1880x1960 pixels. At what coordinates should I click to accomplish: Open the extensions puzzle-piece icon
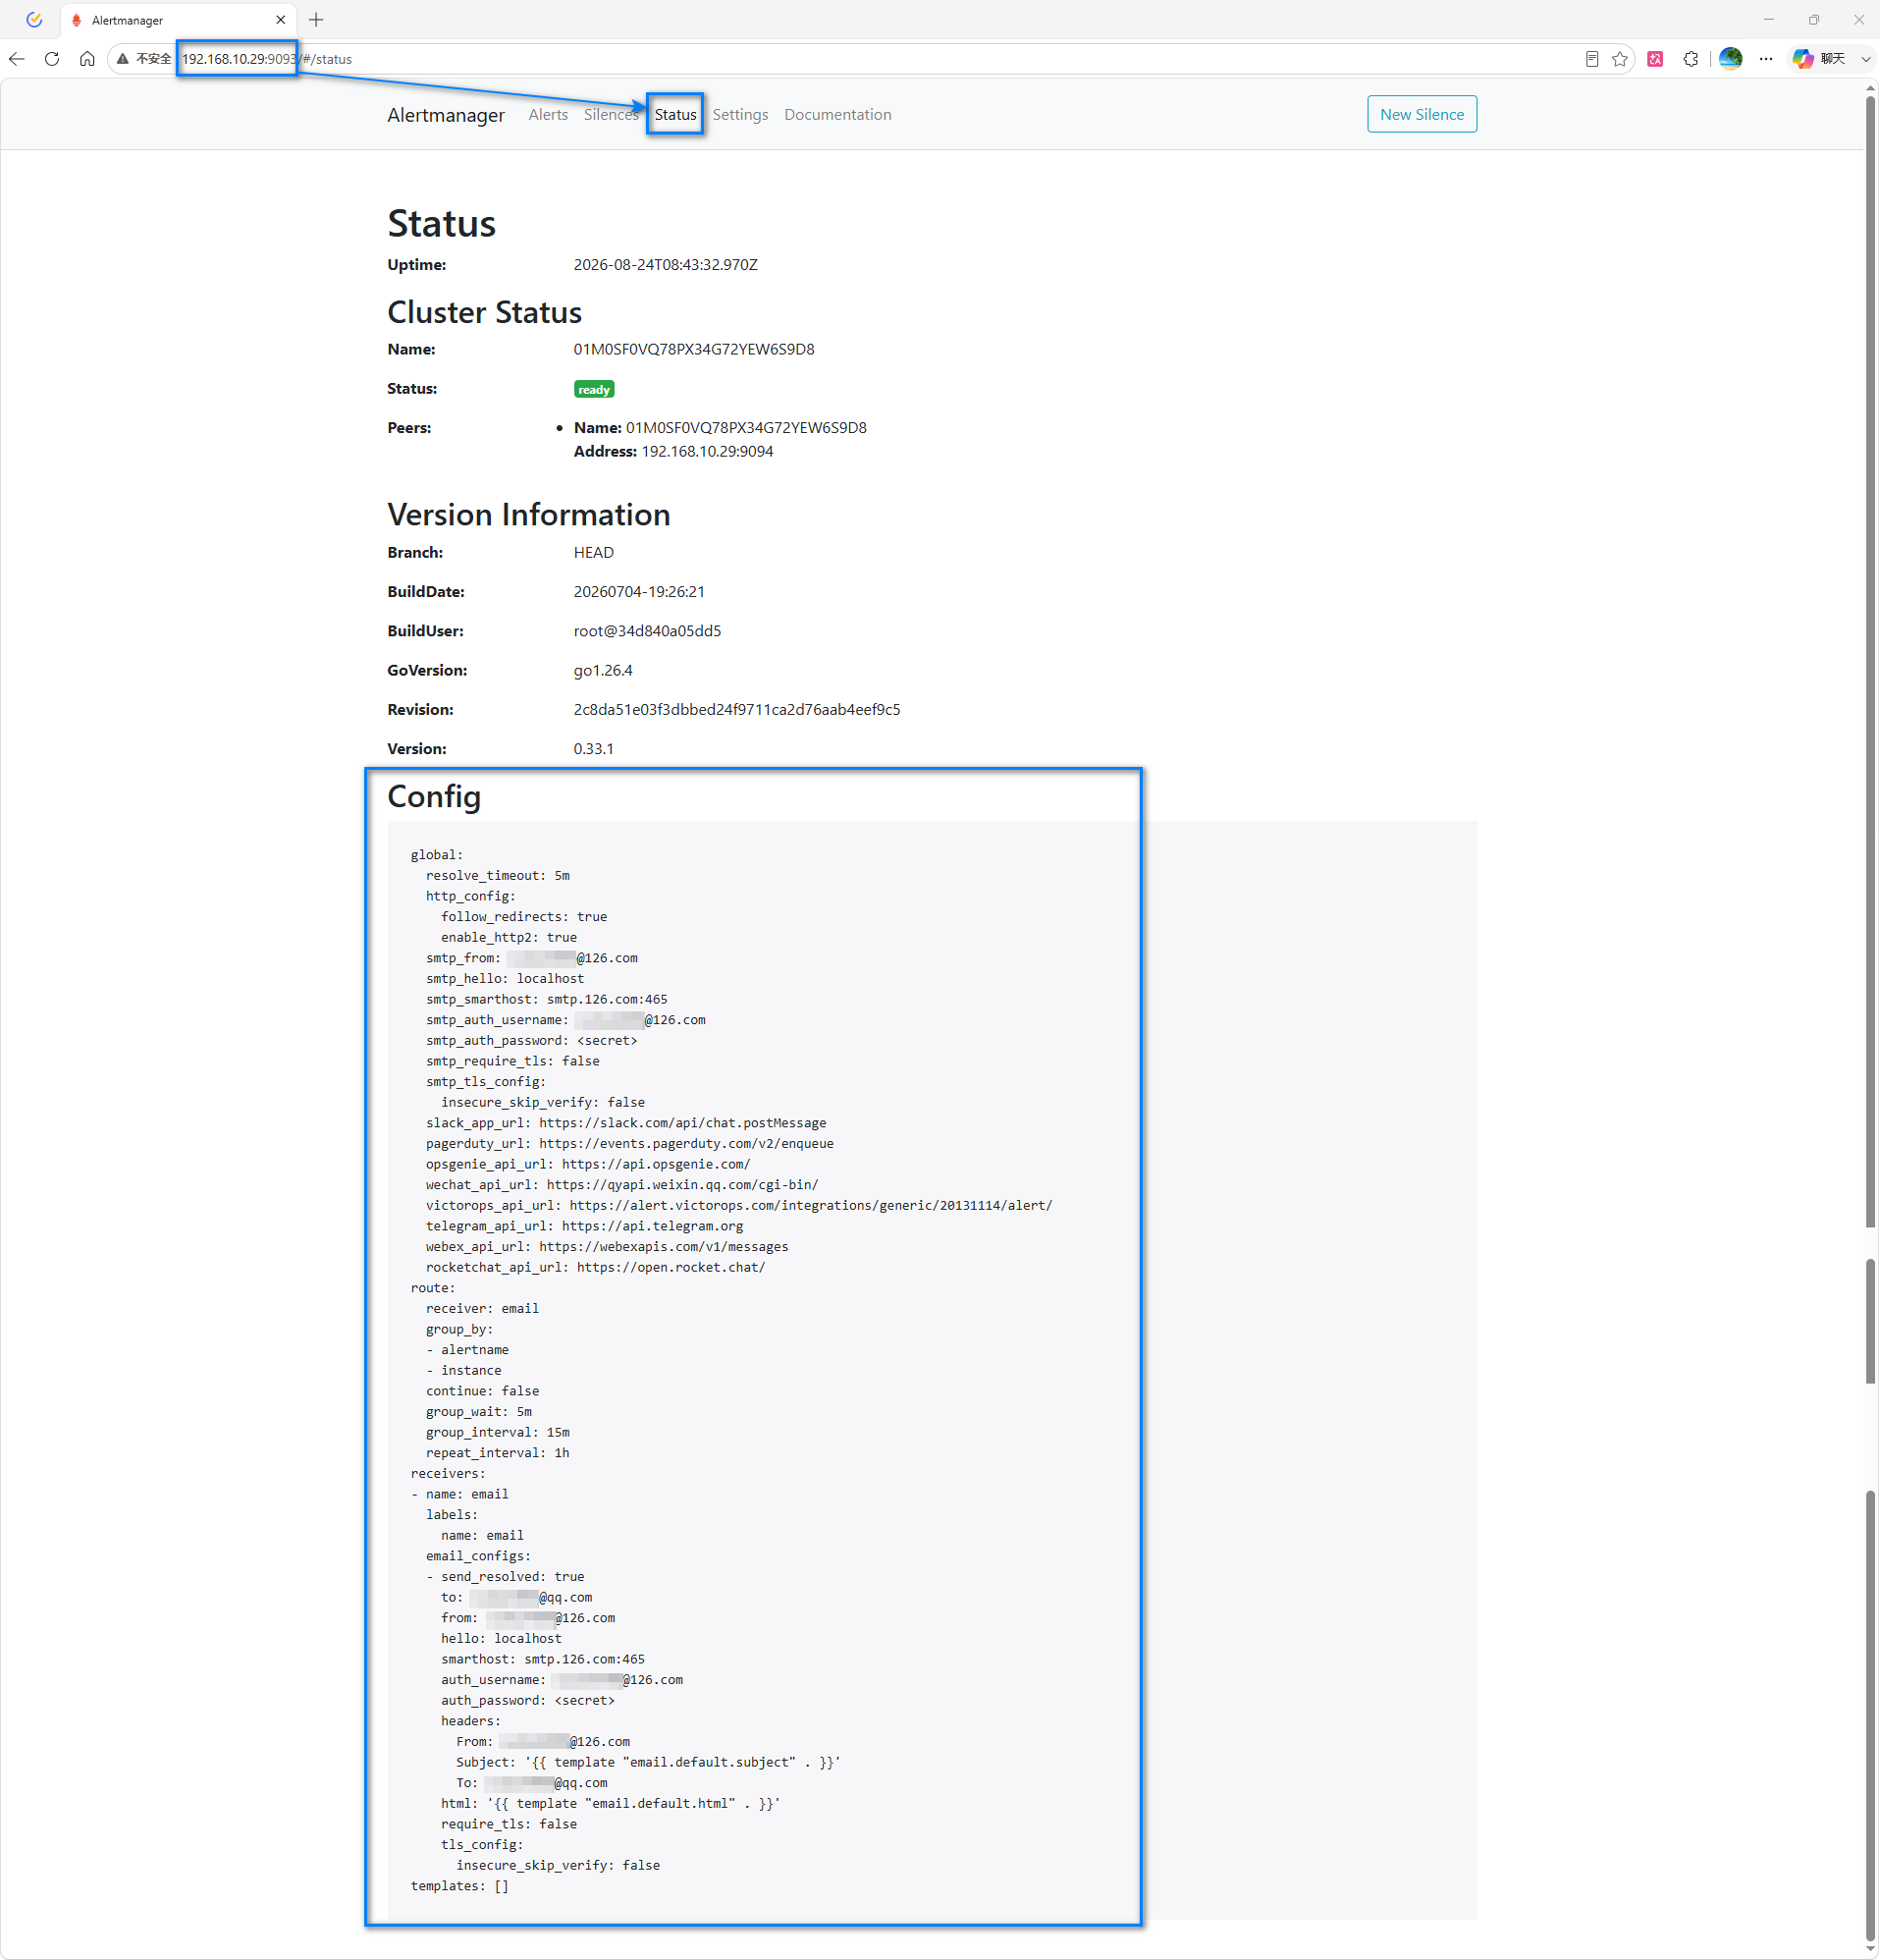pyautogui.click(x=1691, y=59)
